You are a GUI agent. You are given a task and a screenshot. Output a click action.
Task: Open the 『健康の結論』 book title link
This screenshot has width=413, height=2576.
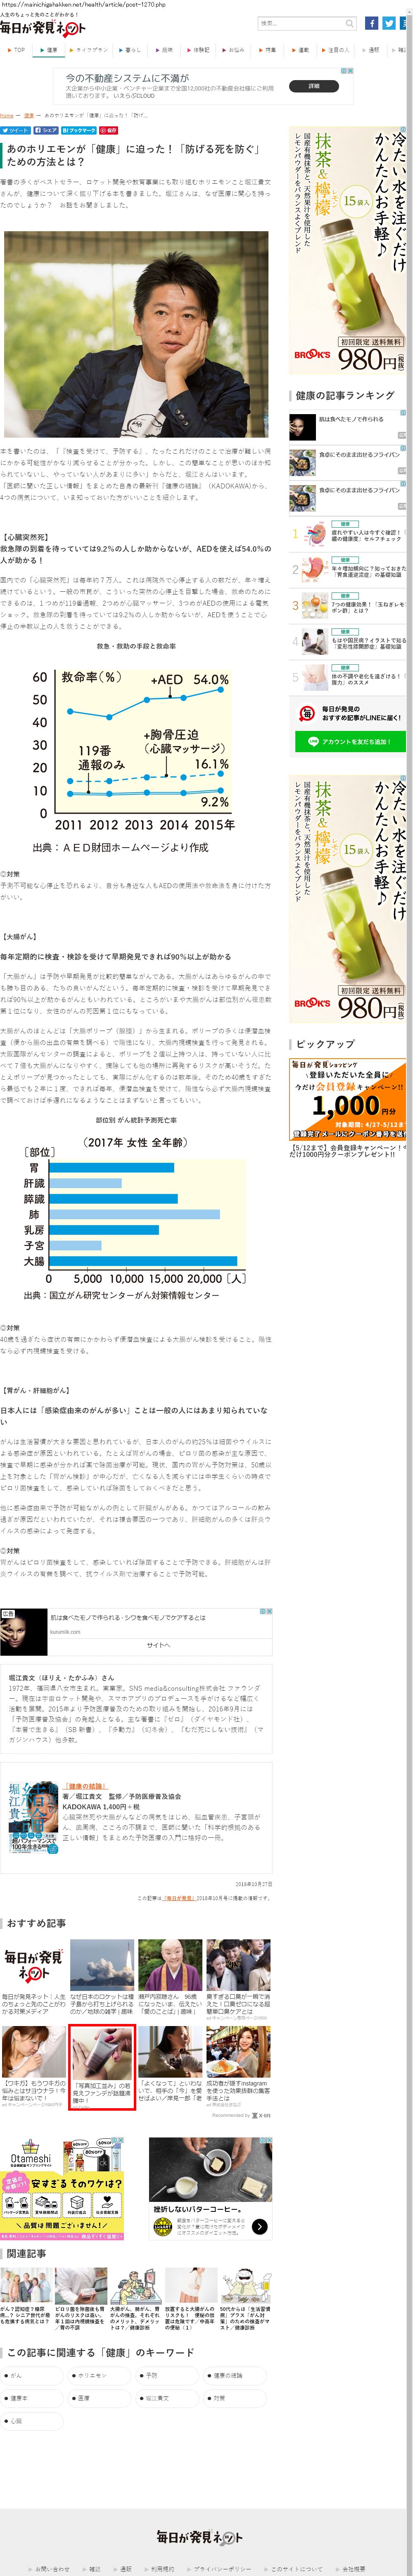pos(85,1787)
